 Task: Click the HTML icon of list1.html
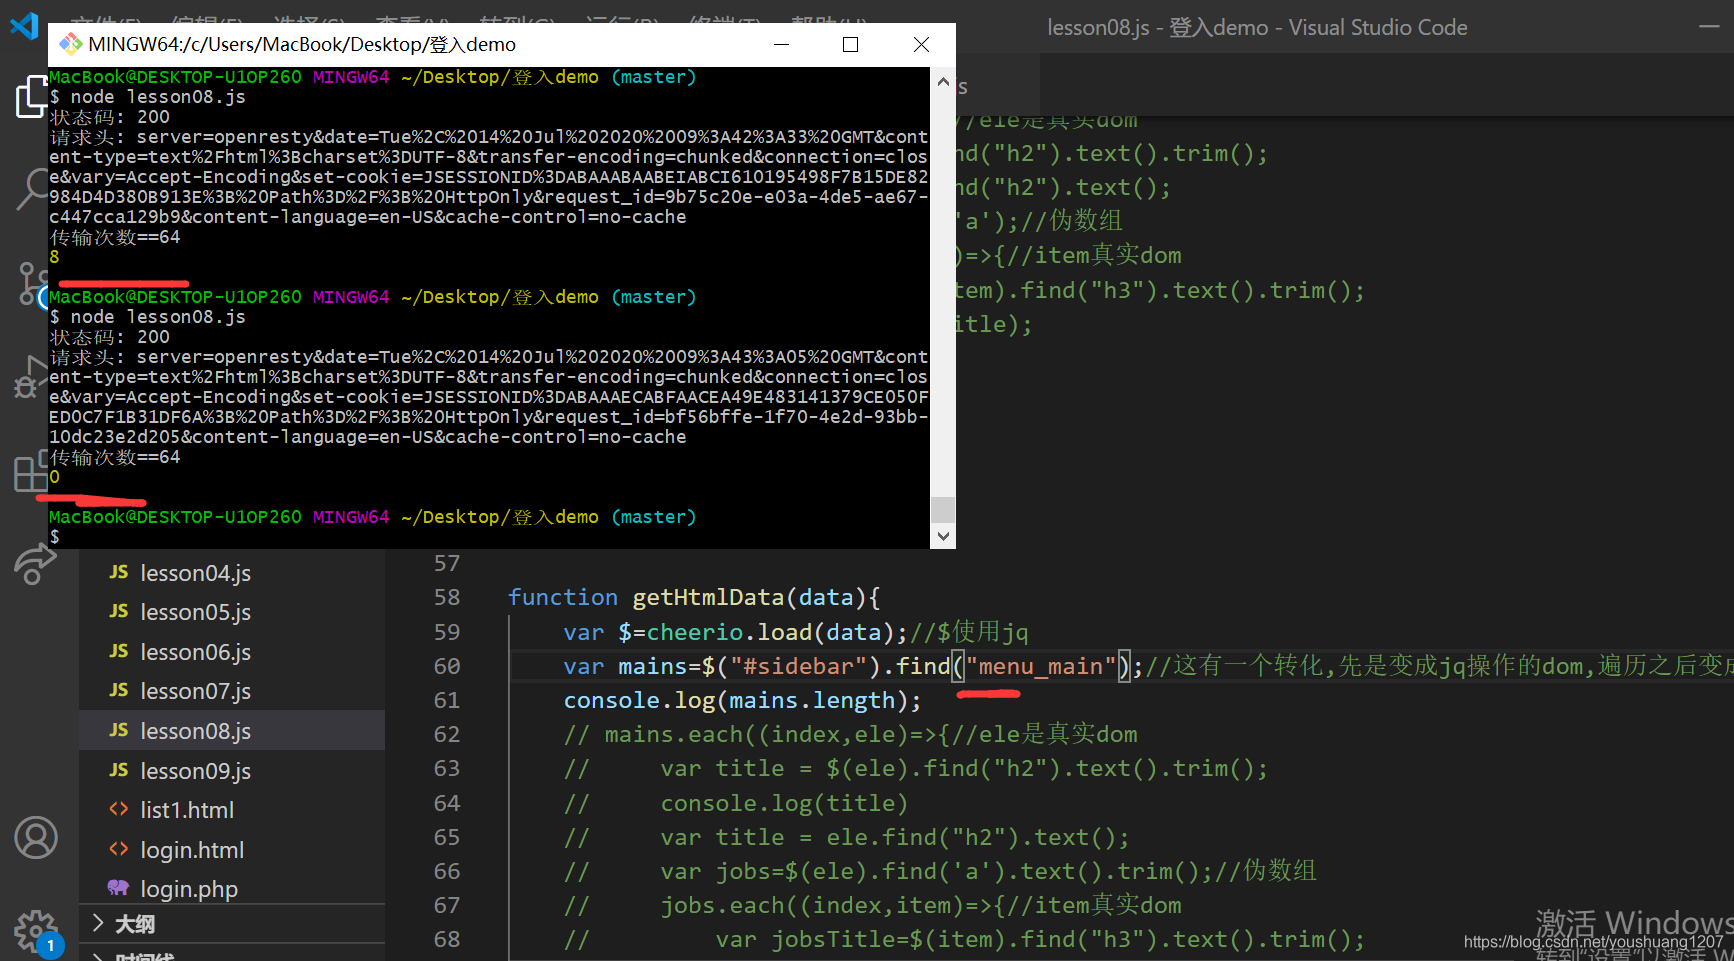click(119, 809)
